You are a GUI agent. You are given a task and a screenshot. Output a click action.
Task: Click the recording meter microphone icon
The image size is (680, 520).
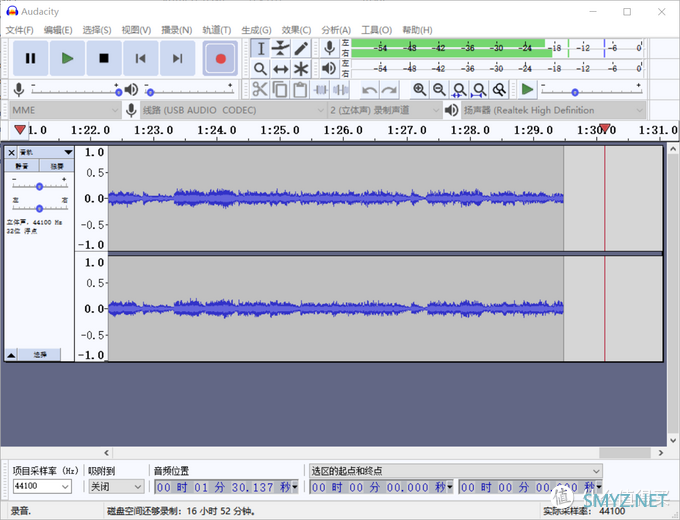click(x=330, y=48)
